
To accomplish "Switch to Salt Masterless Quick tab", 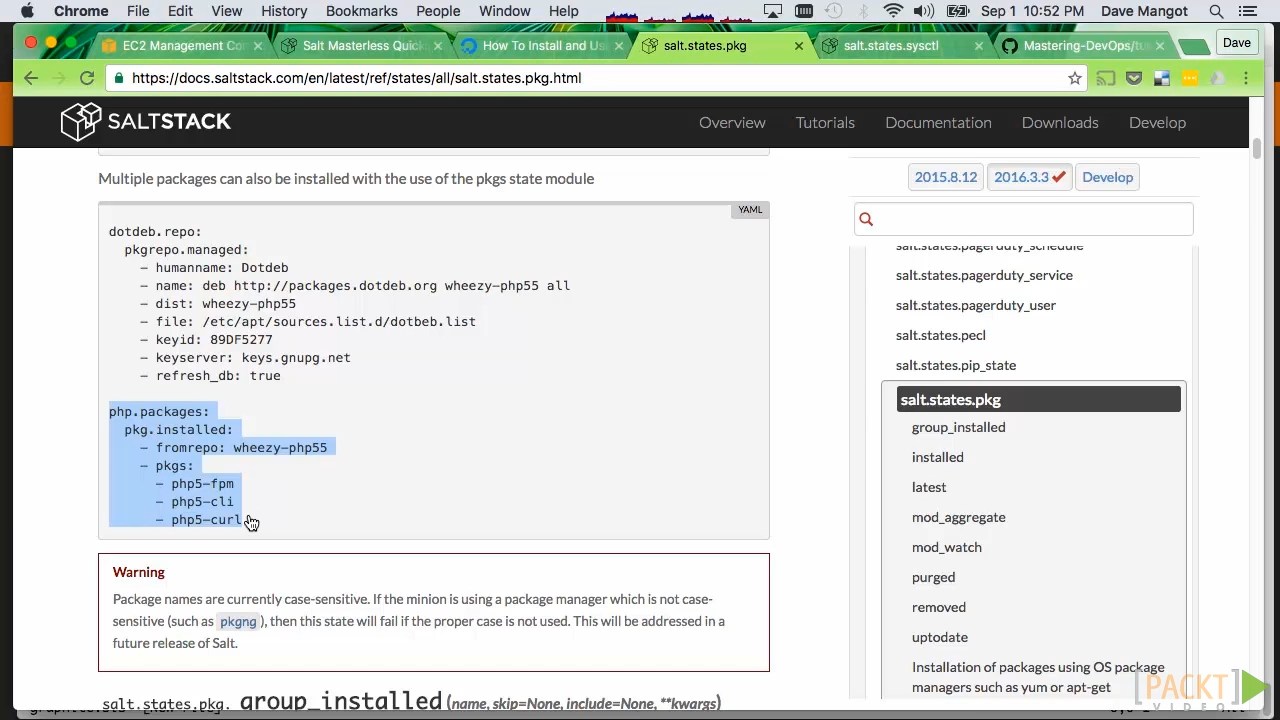I will click(x=362, y=46).
